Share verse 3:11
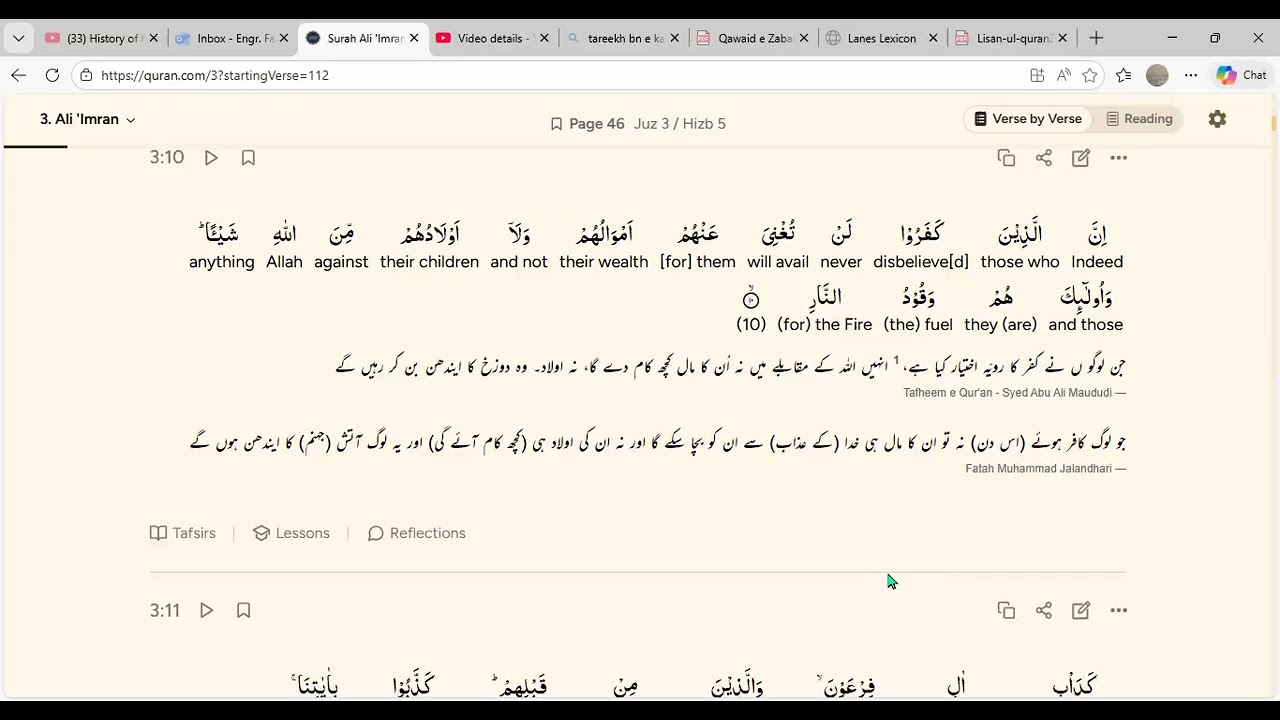1280x720 pixels. point(1044,610)
